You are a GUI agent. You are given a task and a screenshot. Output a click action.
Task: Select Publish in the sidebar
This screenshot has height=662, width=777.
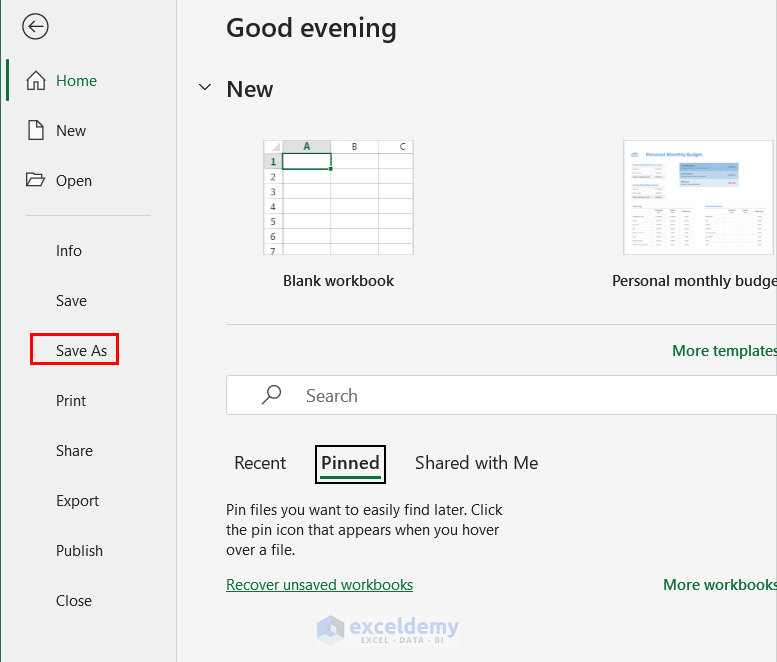[x=79, y=551]
